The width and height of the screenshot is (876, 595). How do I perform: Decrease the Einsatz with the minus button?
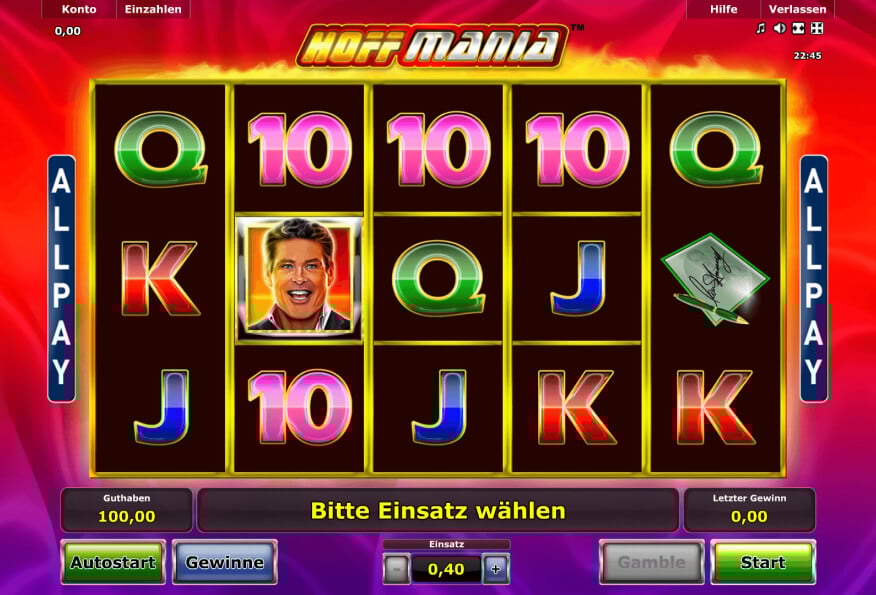tap(397, 569)
